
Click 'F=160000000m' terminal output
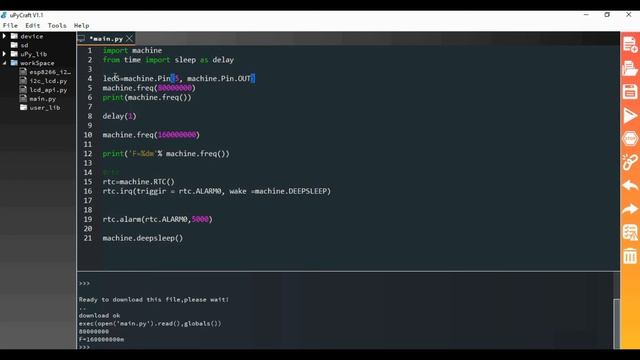pyautogui.click(x=101, y=339)
